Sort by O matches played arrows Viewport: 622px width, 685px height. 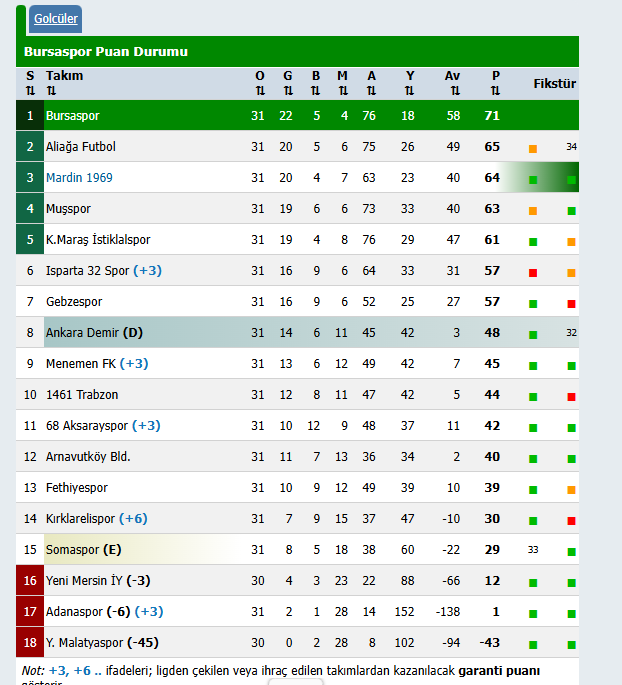(x=260, y=91)
